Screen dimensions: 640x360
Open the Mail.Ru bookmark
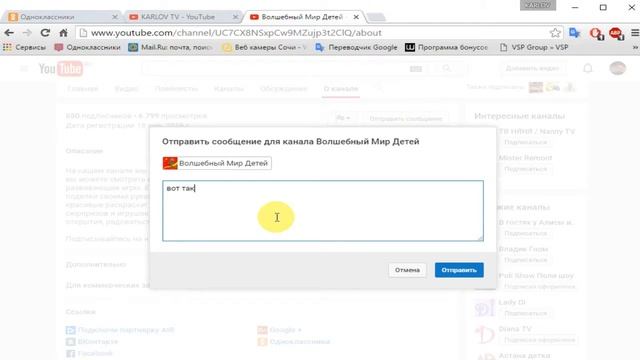[x=170, y=47]
